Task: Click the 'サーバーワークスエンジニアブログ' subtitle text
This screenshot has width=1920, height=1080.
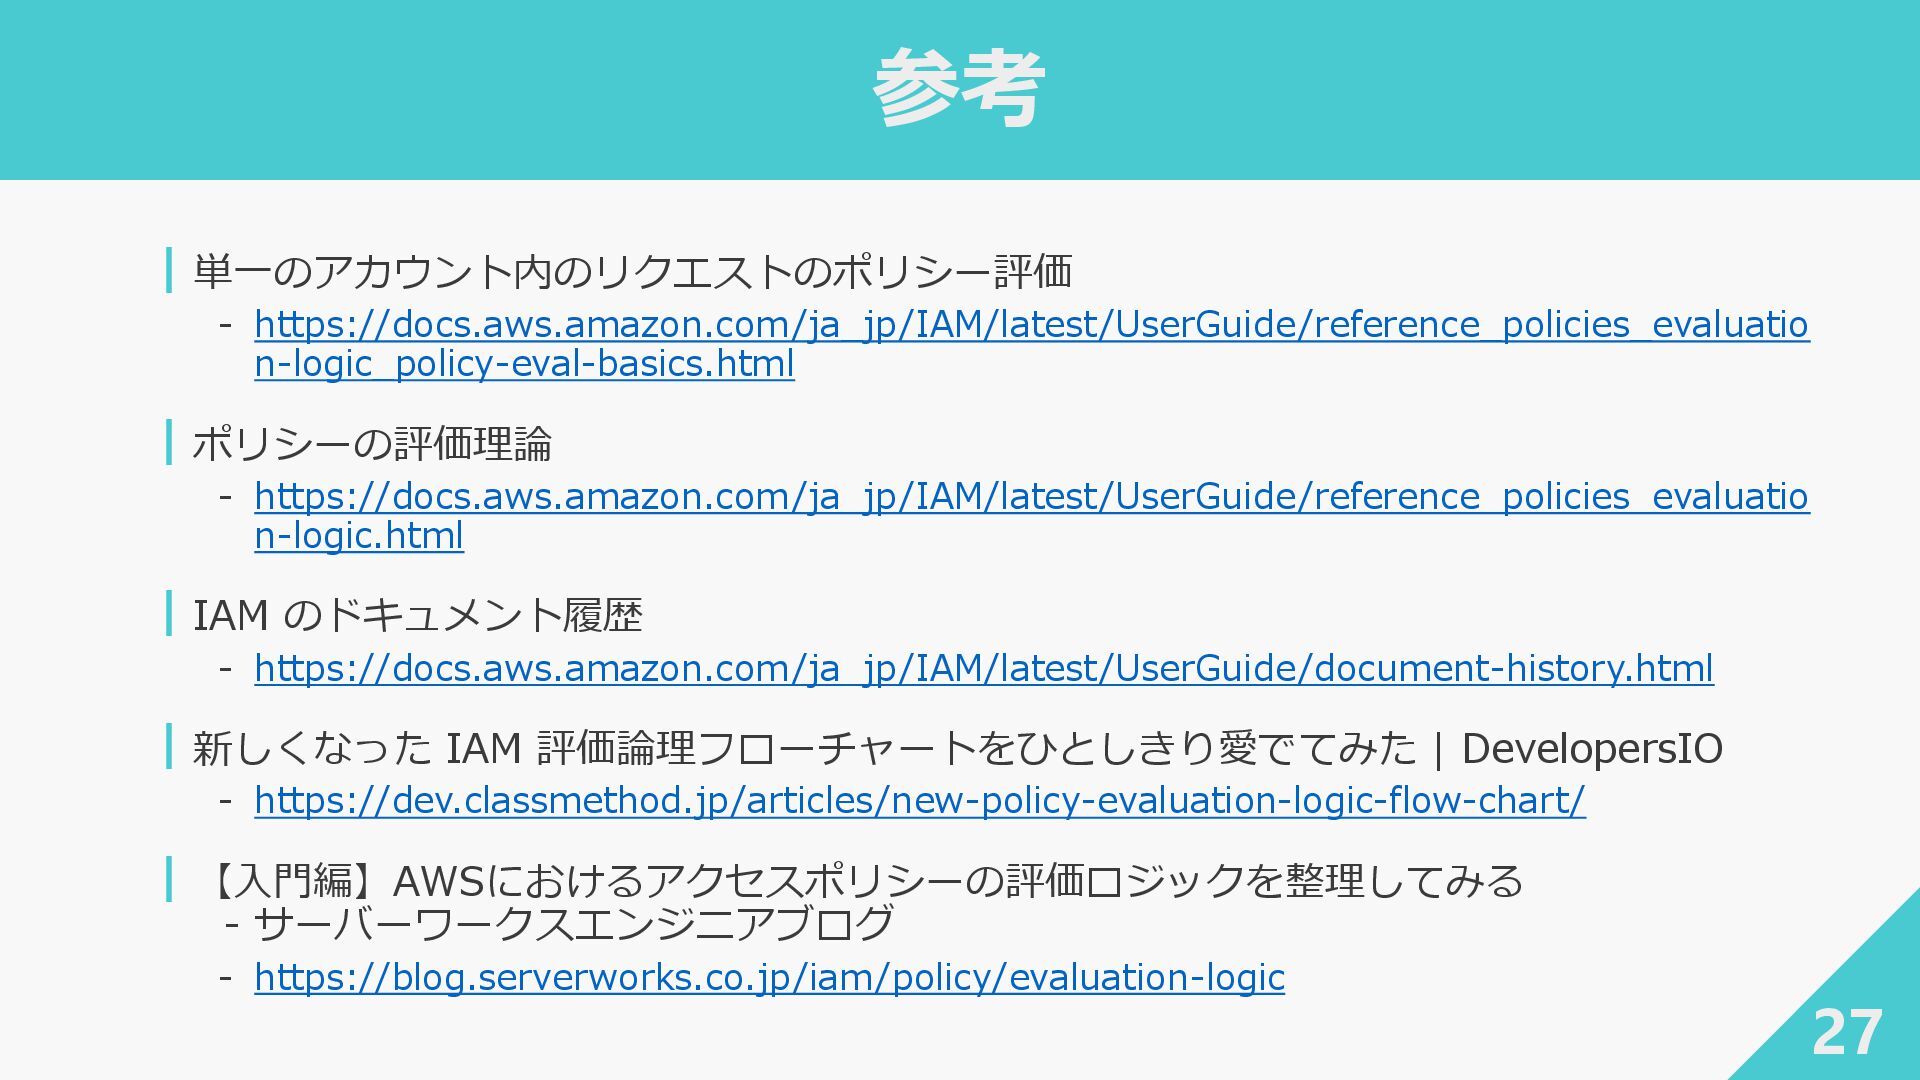Action: [572, 924]
